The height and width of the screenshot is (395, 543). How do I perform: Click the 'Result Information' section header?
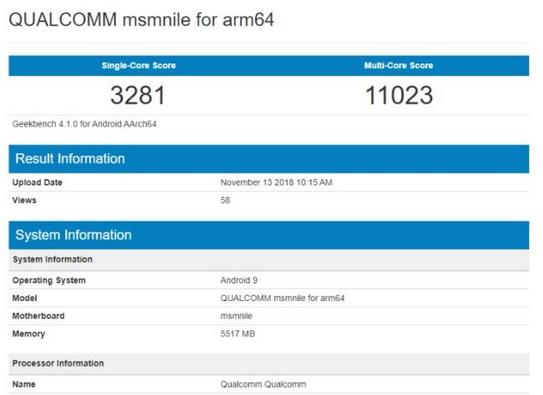(269, 159)
